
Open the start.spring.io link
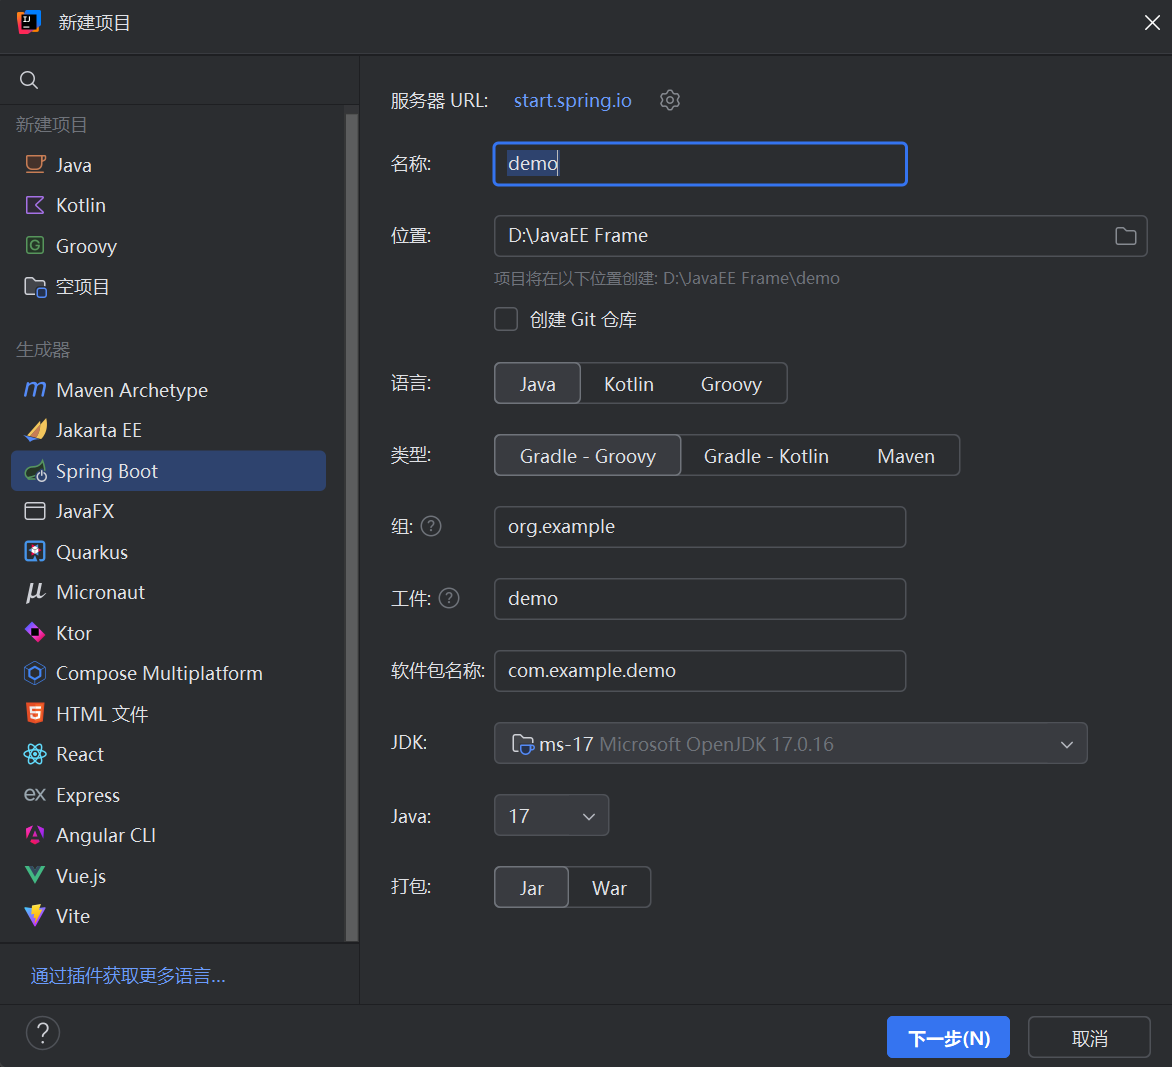[571, 100]
